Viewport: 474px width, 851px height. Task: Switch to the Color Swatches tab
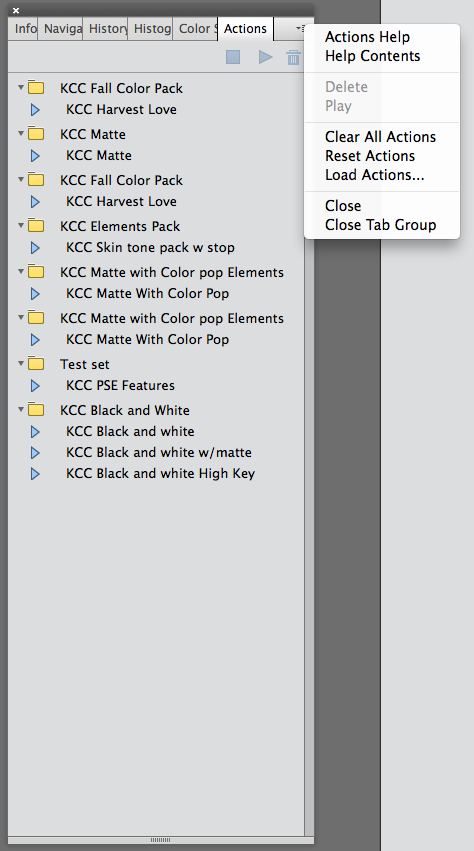tap(195, 29)
